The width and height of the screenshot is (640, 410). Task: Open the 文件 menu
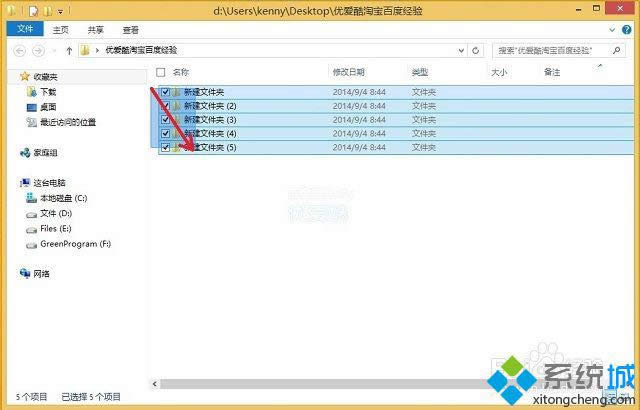pyautogui.click(x=22, y=31)
